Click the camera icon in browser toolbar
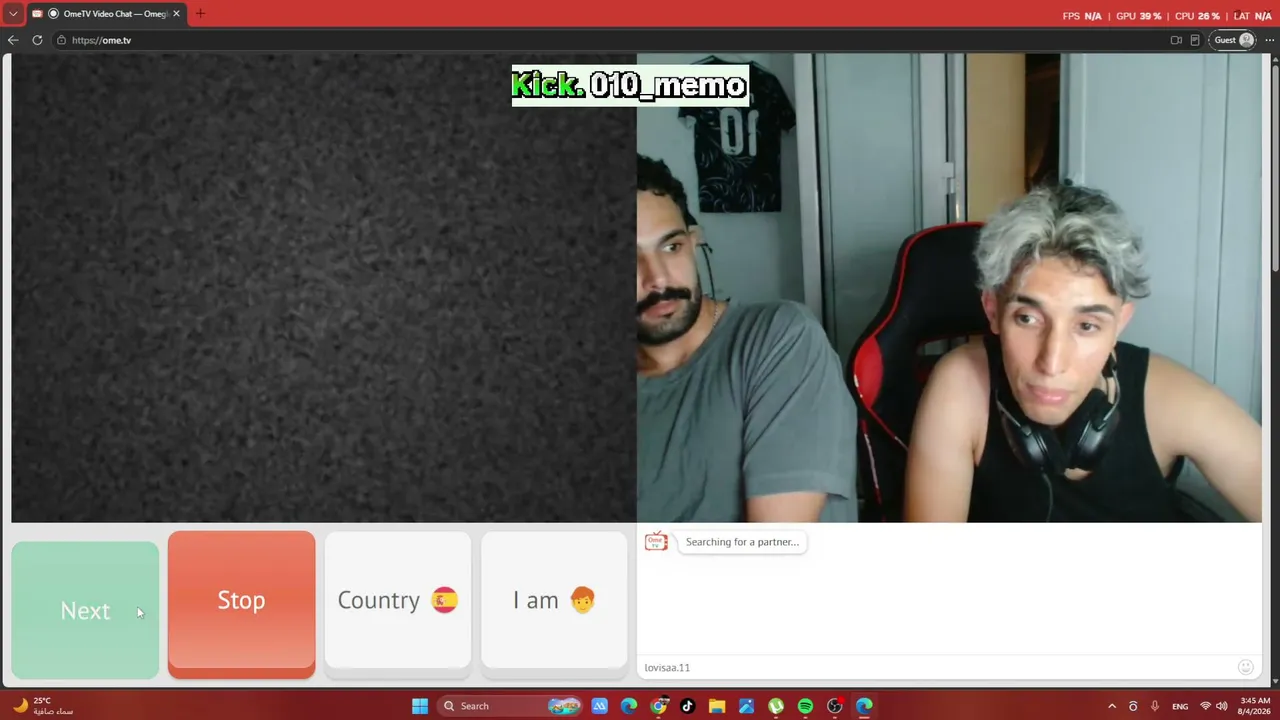1280x720 pixels. (1176, 40)
